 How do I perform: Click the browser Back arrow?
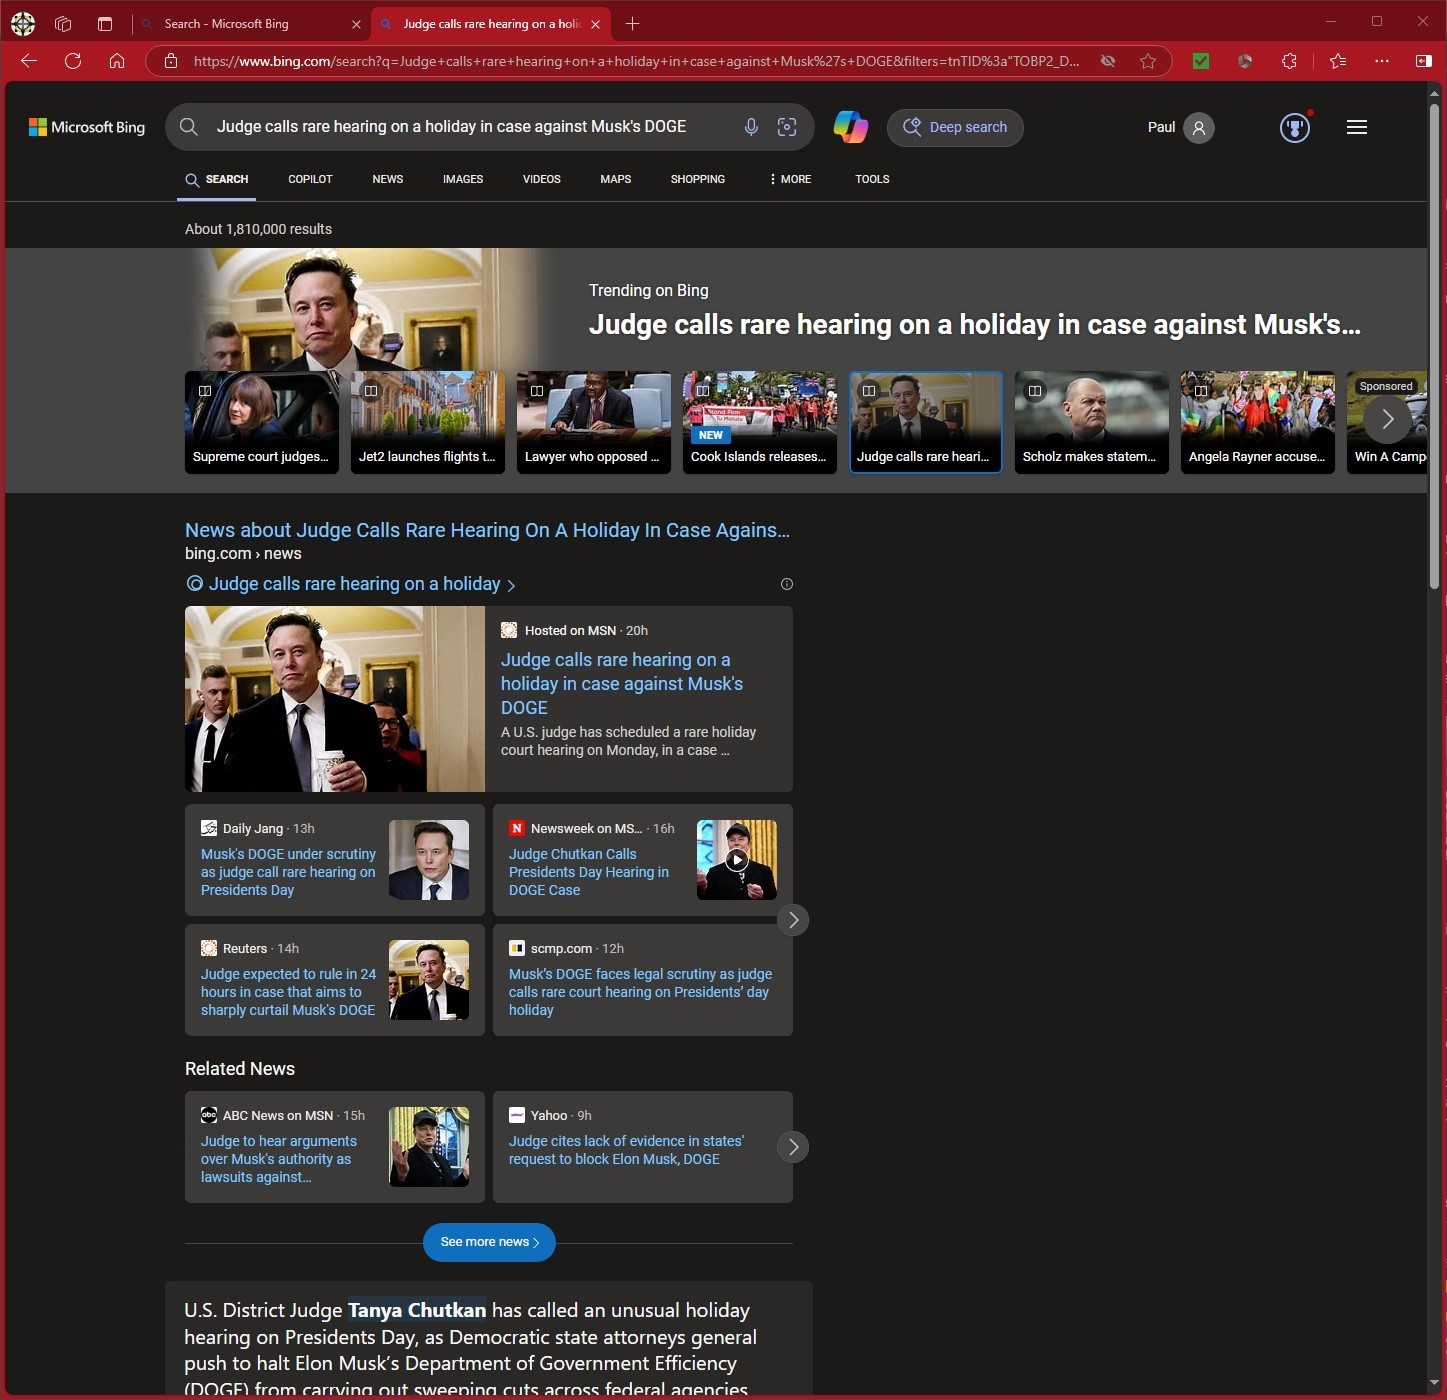pyautogui.click(x=28, y=61)
